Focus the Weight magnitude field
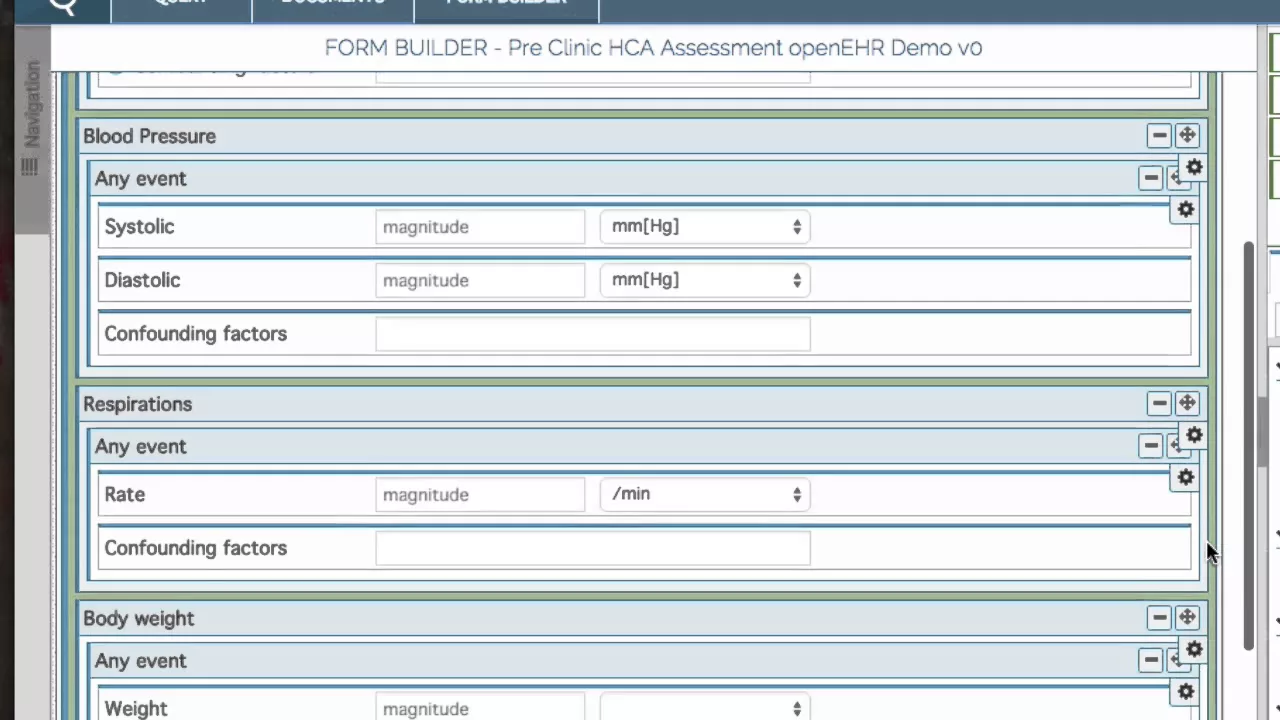This screenshot has width=1280, height=720. point(480,708)
